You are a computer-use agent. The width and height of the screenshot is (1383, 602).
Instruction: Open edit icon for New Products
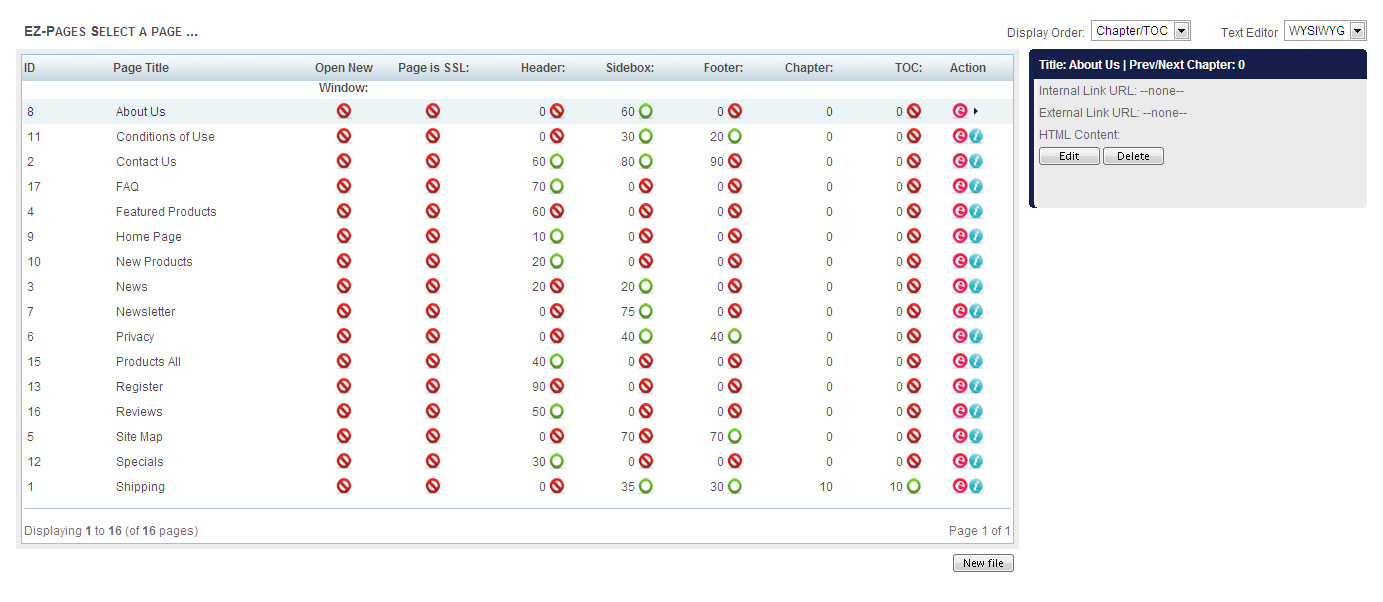[960, 261]
